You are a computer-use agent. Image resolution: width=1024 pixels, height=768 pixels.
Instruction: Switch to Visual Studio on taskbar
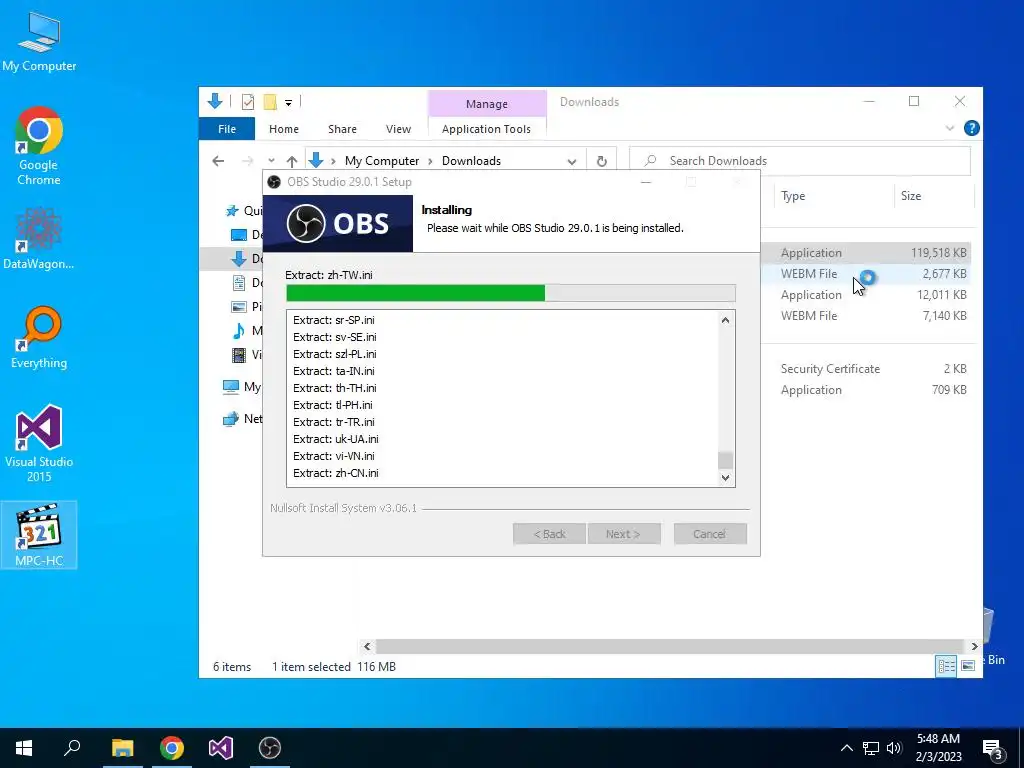point(221,748)
